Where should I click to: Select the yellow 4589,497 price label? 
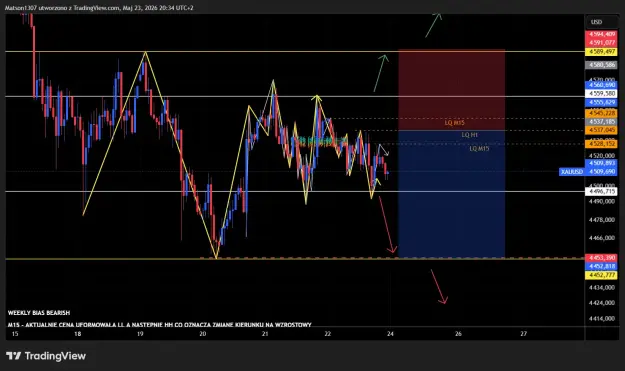coord(601,52)
